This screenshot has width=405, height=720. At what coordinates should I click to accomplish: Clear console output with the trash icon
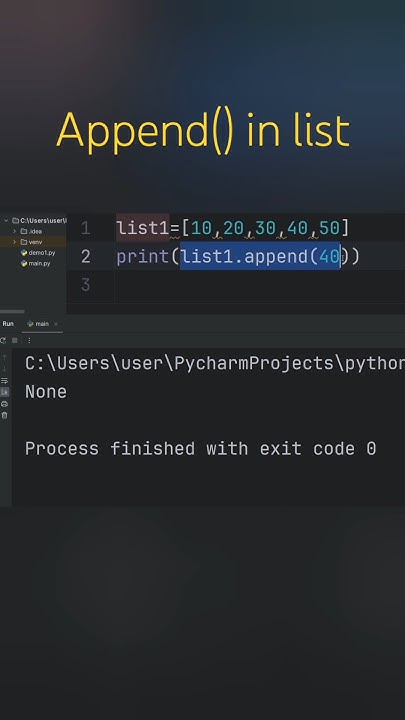pos(4,415)
